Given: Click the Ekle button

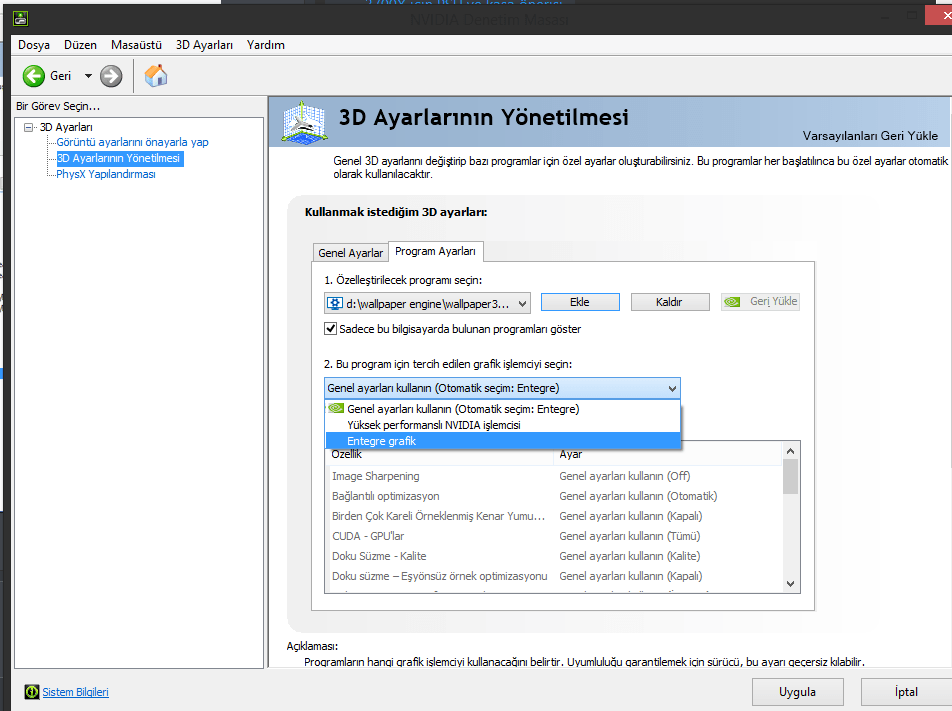Looking at the screenshot, I should pos(580,302).
